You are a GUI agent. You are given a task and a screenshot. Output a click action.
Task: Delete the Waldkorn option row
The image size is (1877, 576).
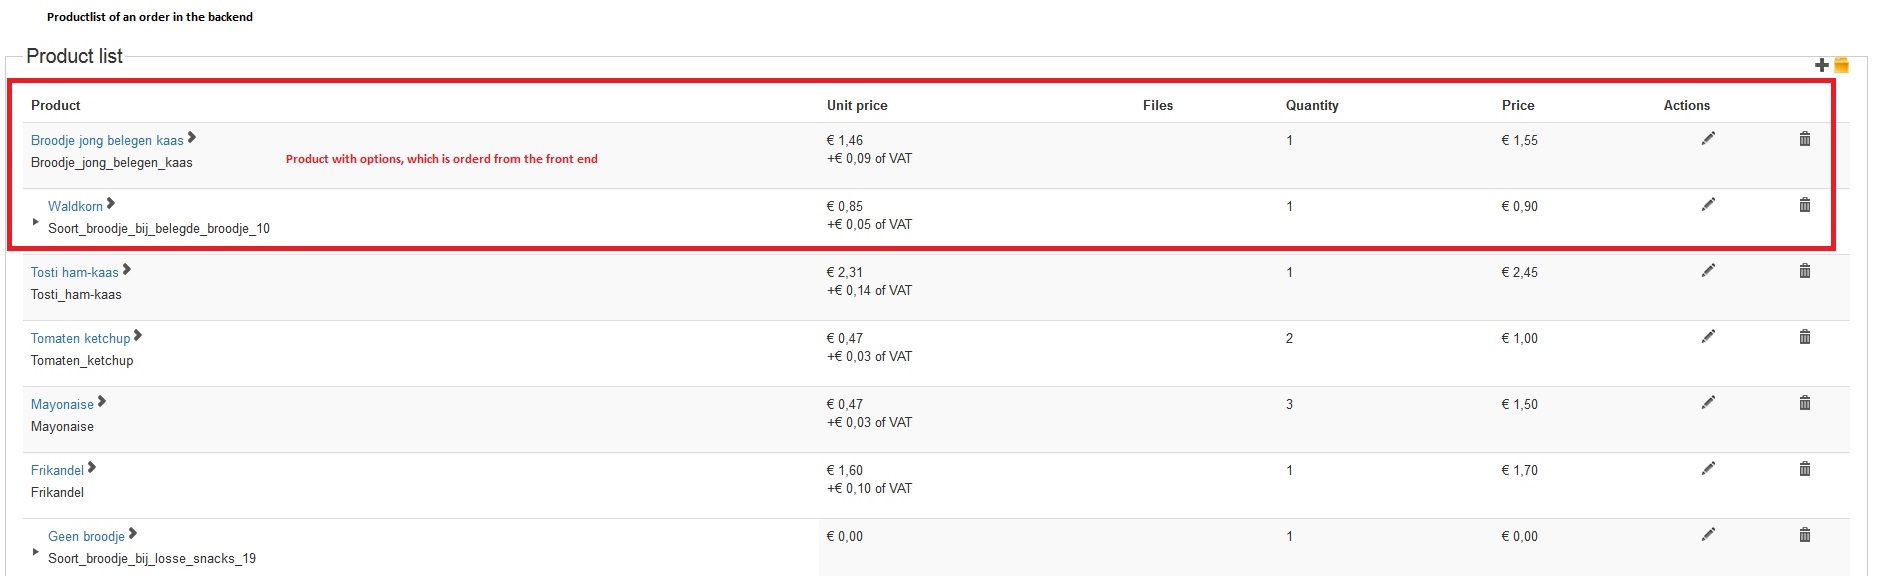(1805, 205)
